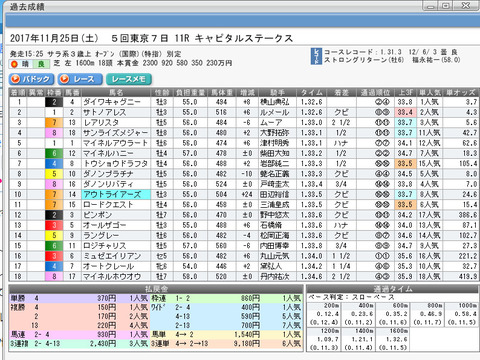This screenshot has height=360, width=480.
Task: Close the 過去成績 window
Action: pyautogui.click(x=465, y=6)
